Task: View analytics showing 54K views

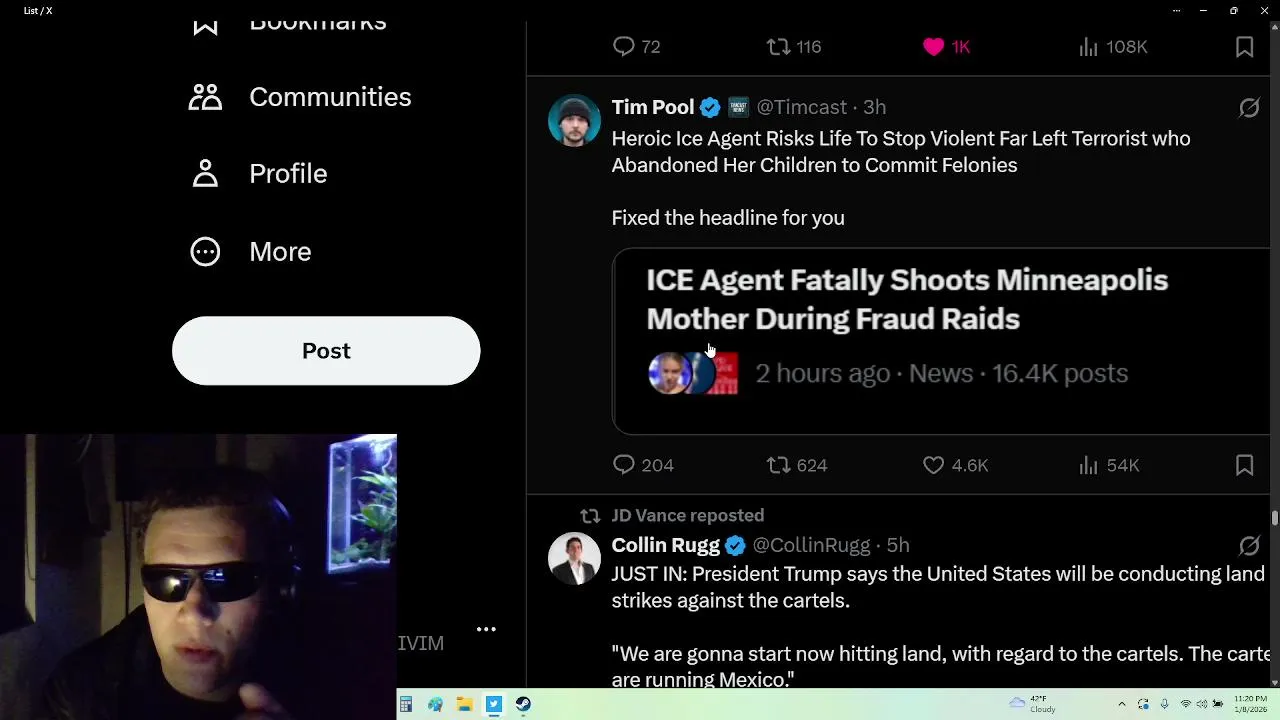Action: 1109,466
